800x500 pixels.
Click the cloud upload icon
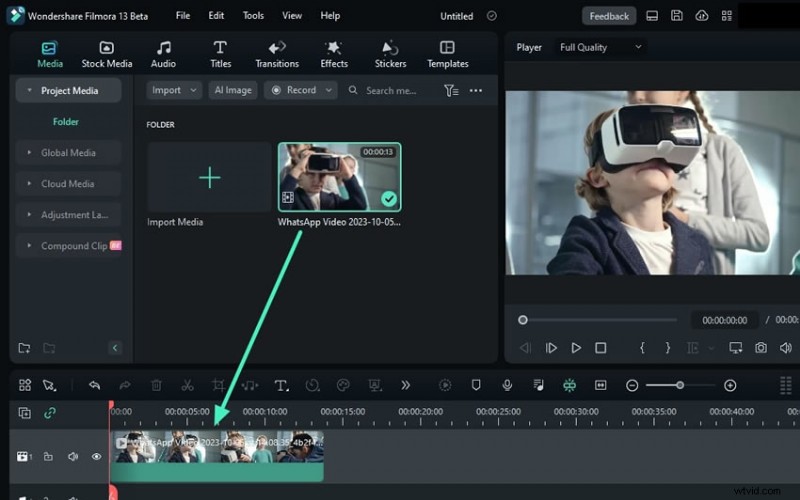click(x=702, y=16)
